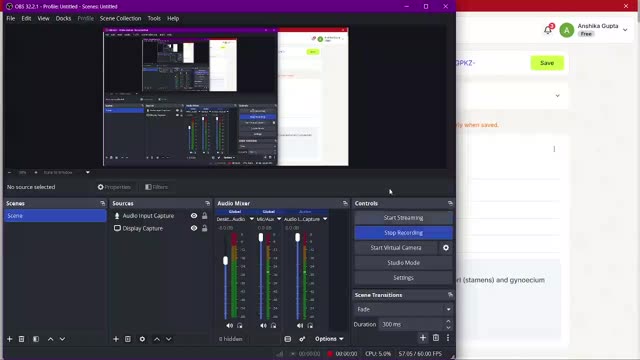Open Virtual Camera settings gear

[x=446, y=248]
